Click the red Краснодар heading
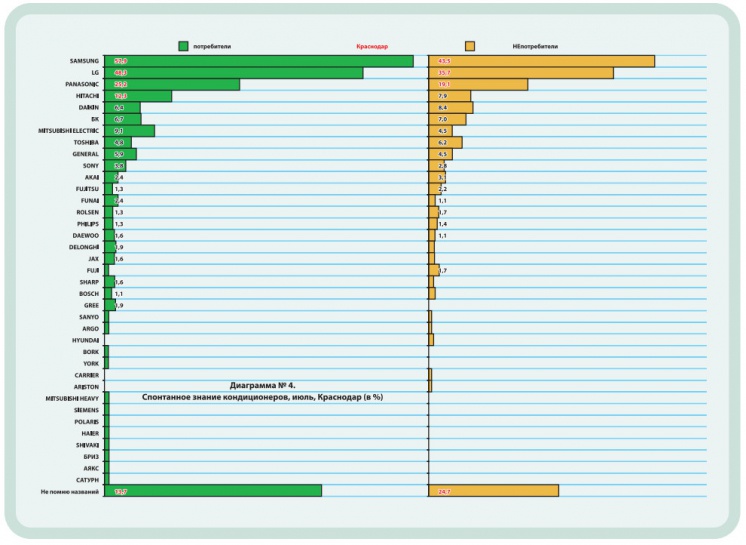 click(374, 46)
